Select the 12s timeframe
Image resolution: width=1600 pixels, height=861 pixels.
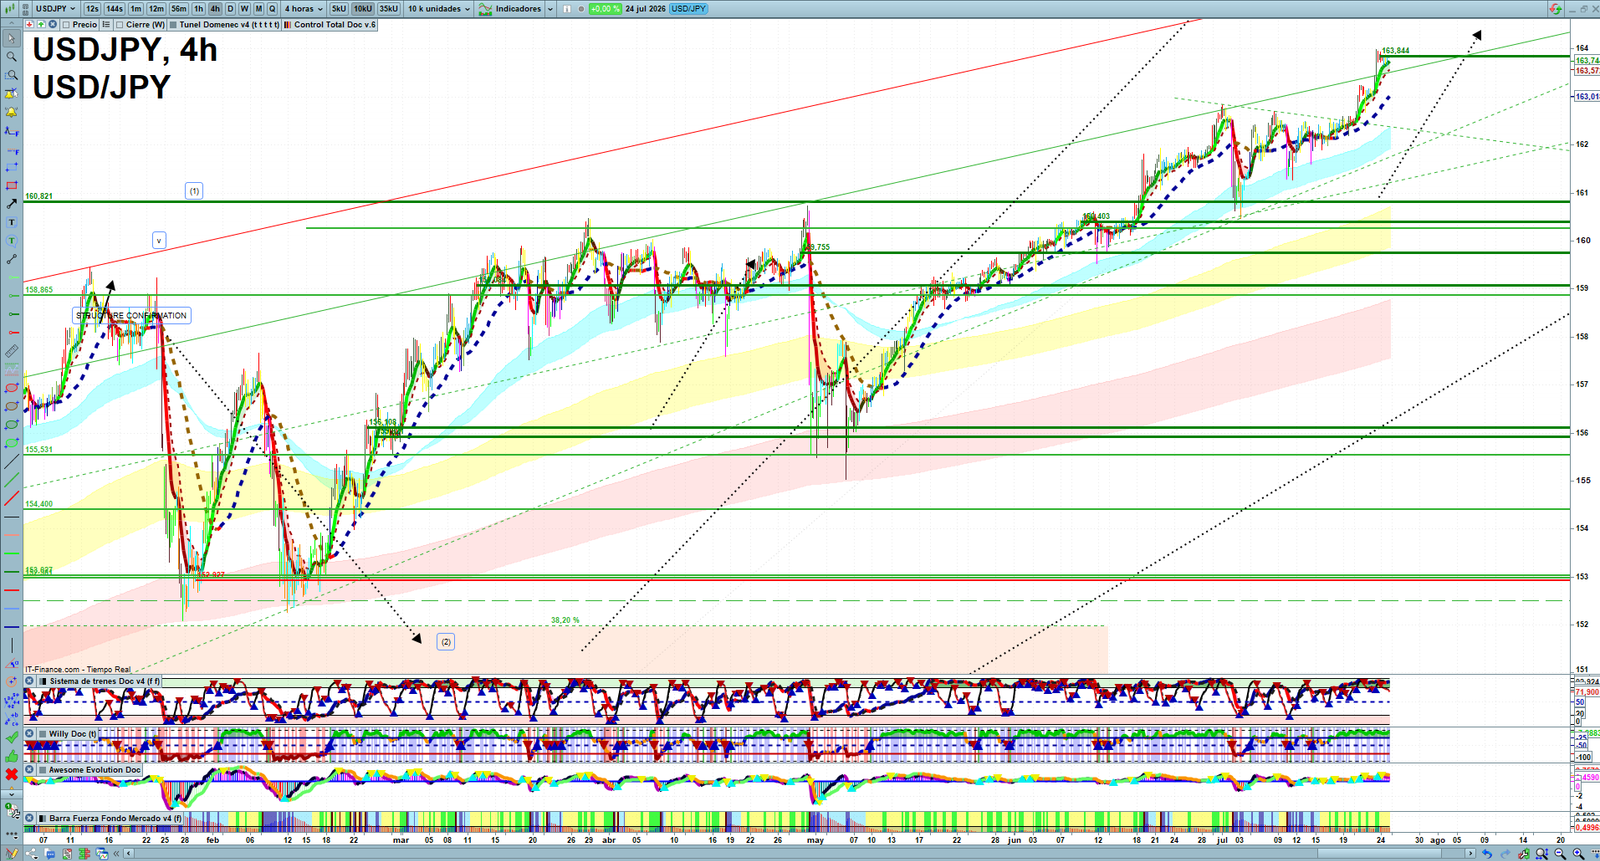click(92, 9)
